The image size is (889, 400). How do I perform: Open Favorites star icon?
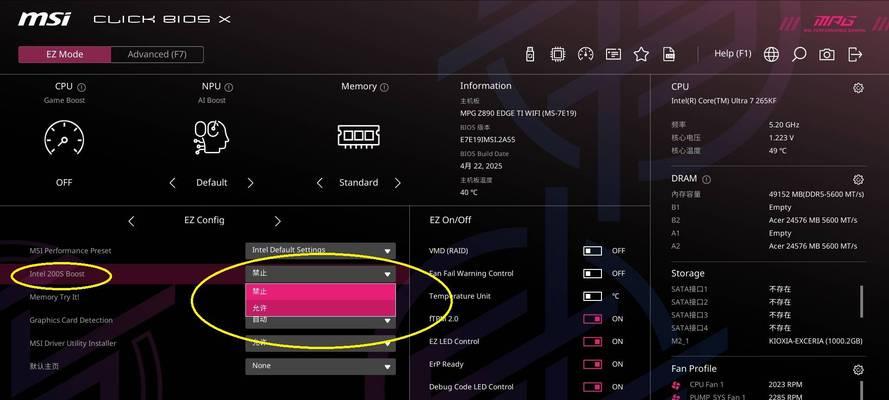pos(641,54)
